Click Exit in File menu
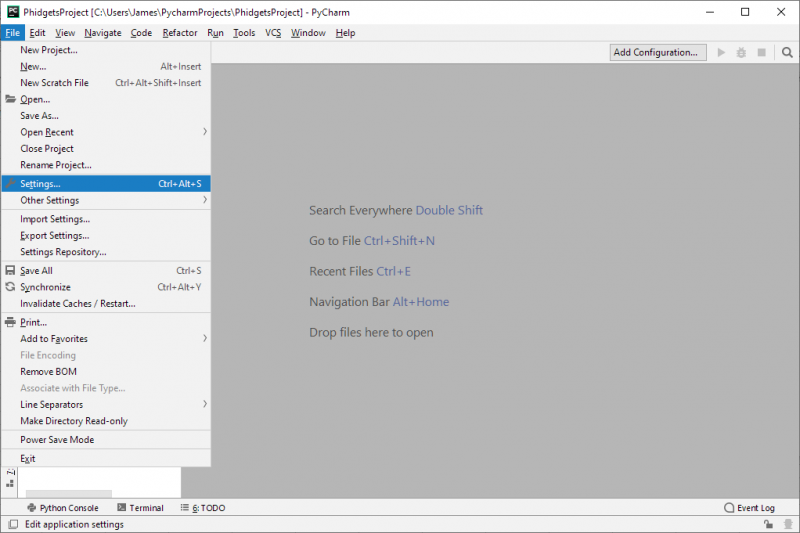 (x=106, y=459)
